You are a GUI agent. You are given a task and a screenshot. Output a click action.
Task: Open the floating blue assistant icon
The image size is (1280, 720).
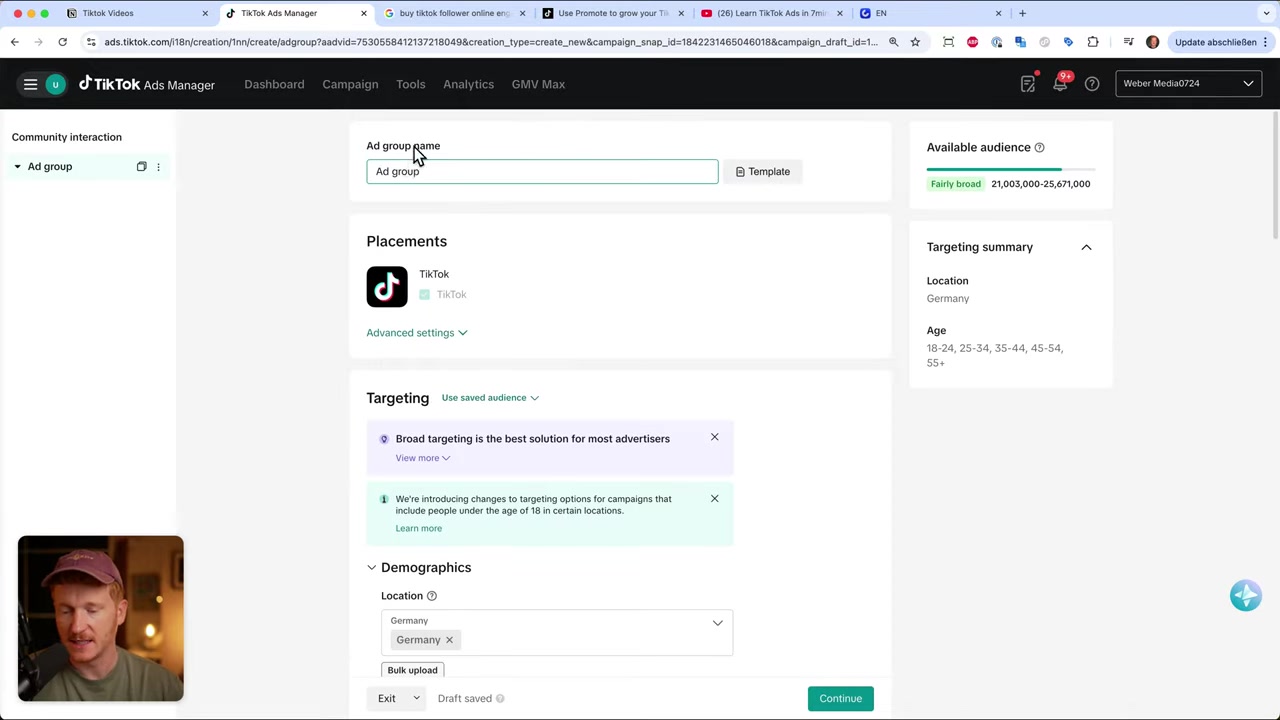(x=1245, y=595)
